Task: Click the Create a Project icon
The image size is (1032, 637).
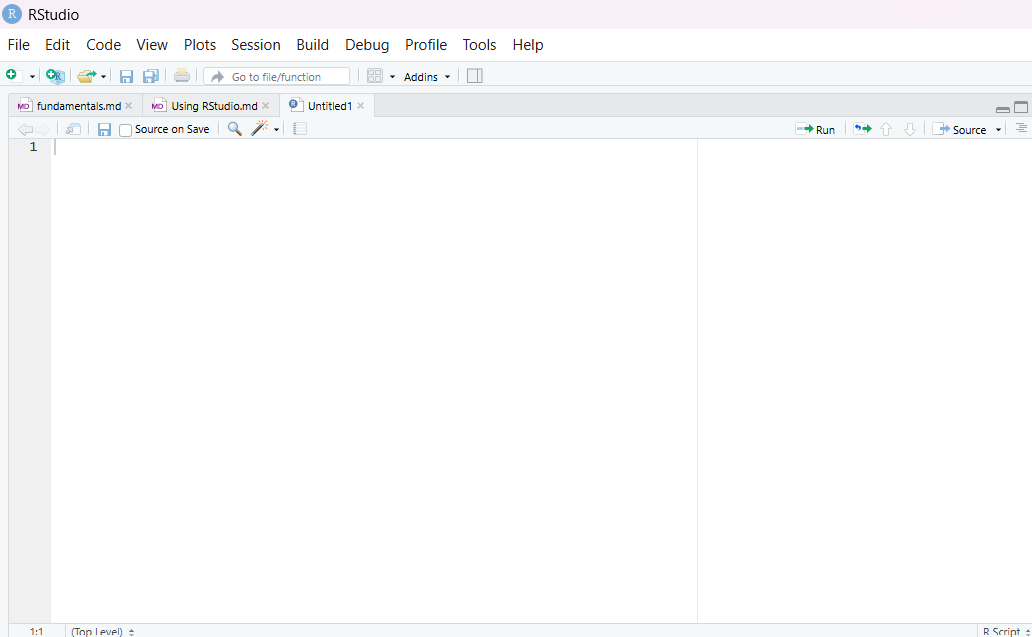Action: coord(55,76)
